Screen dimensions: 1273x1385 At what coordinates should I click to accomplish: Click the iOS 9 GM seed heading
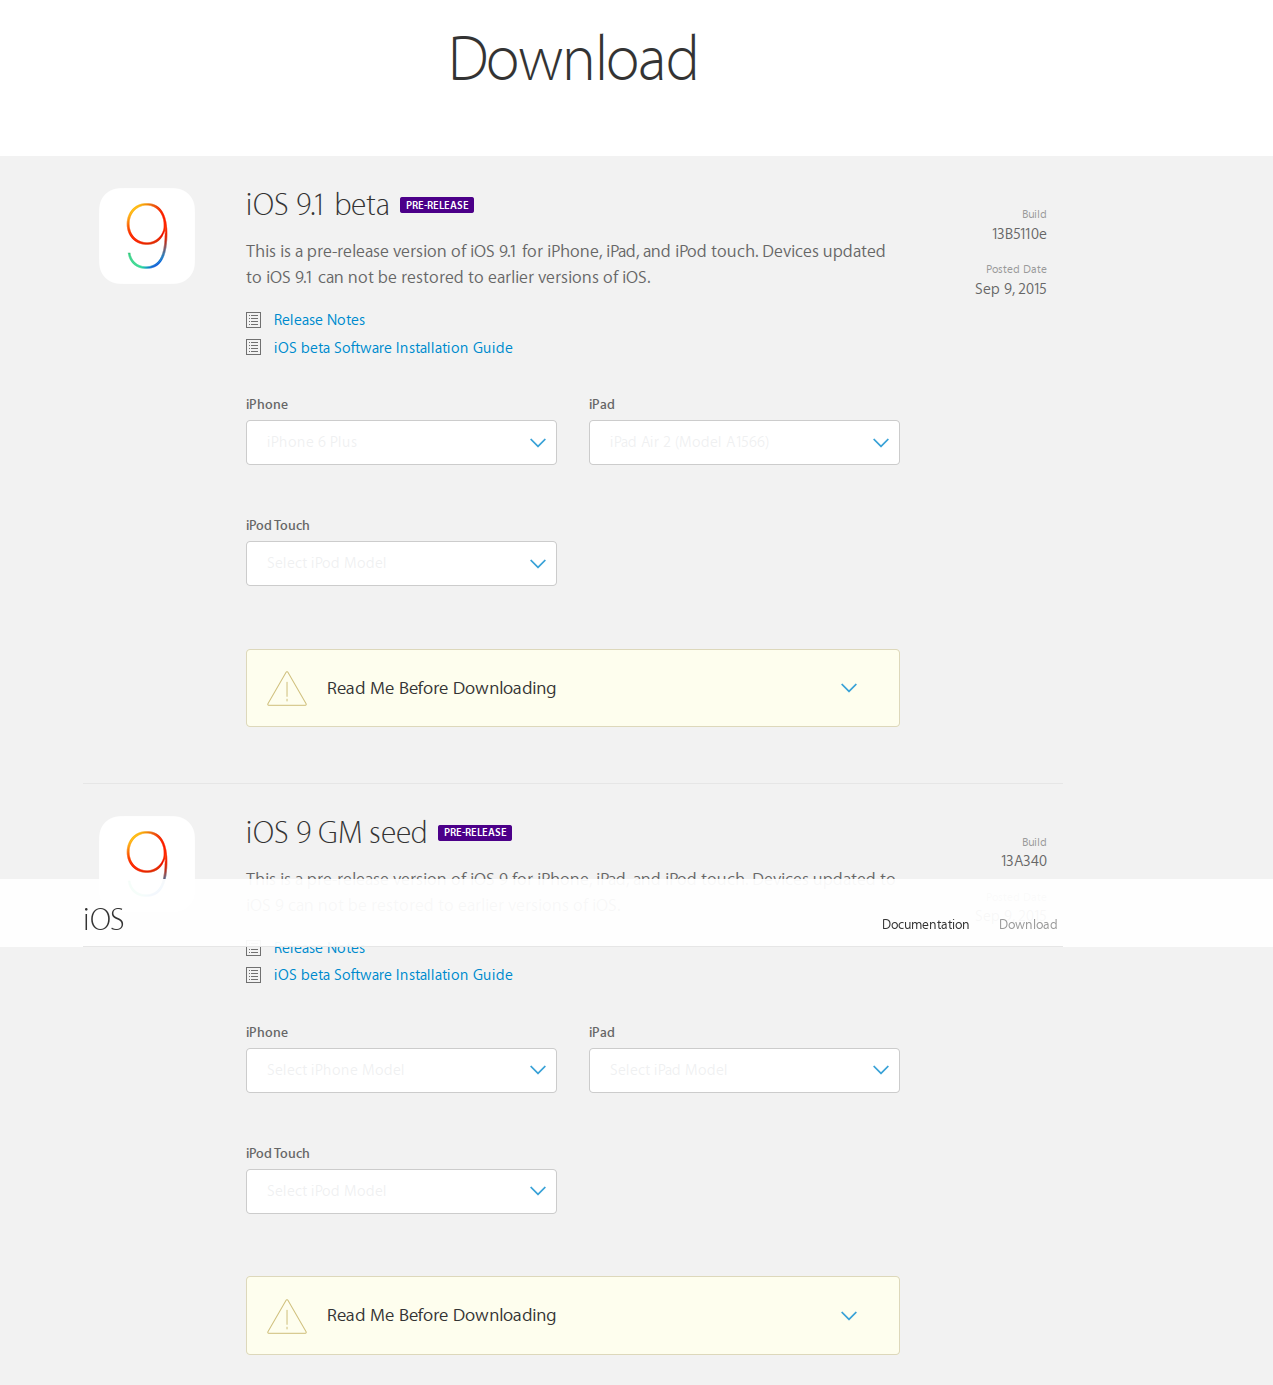coord(337,832)
